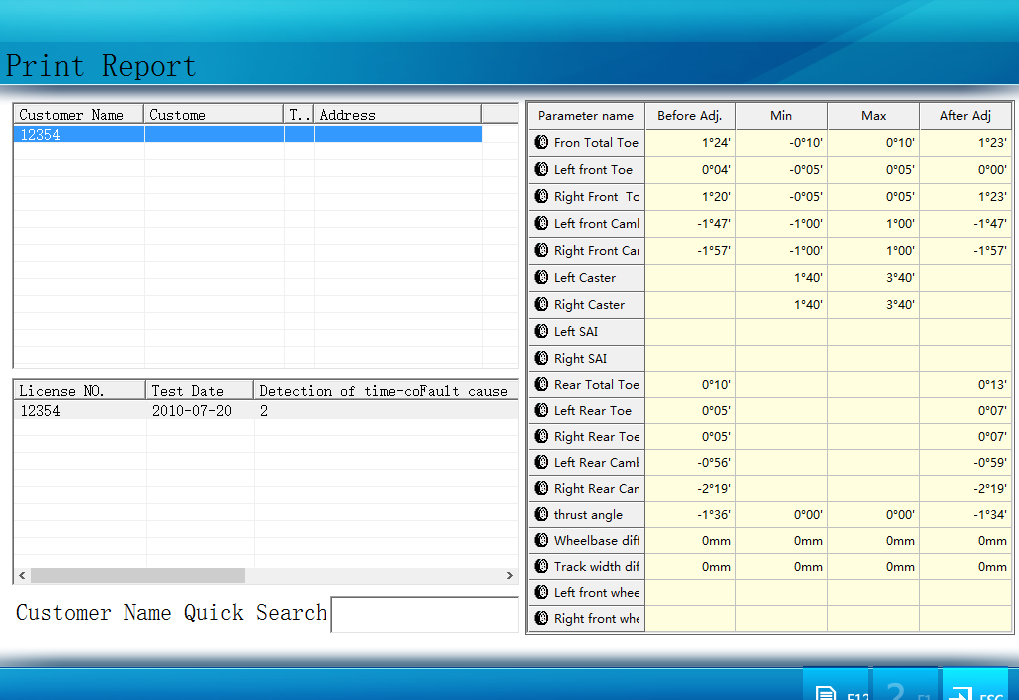Click the Address column header

coord(397,115)
